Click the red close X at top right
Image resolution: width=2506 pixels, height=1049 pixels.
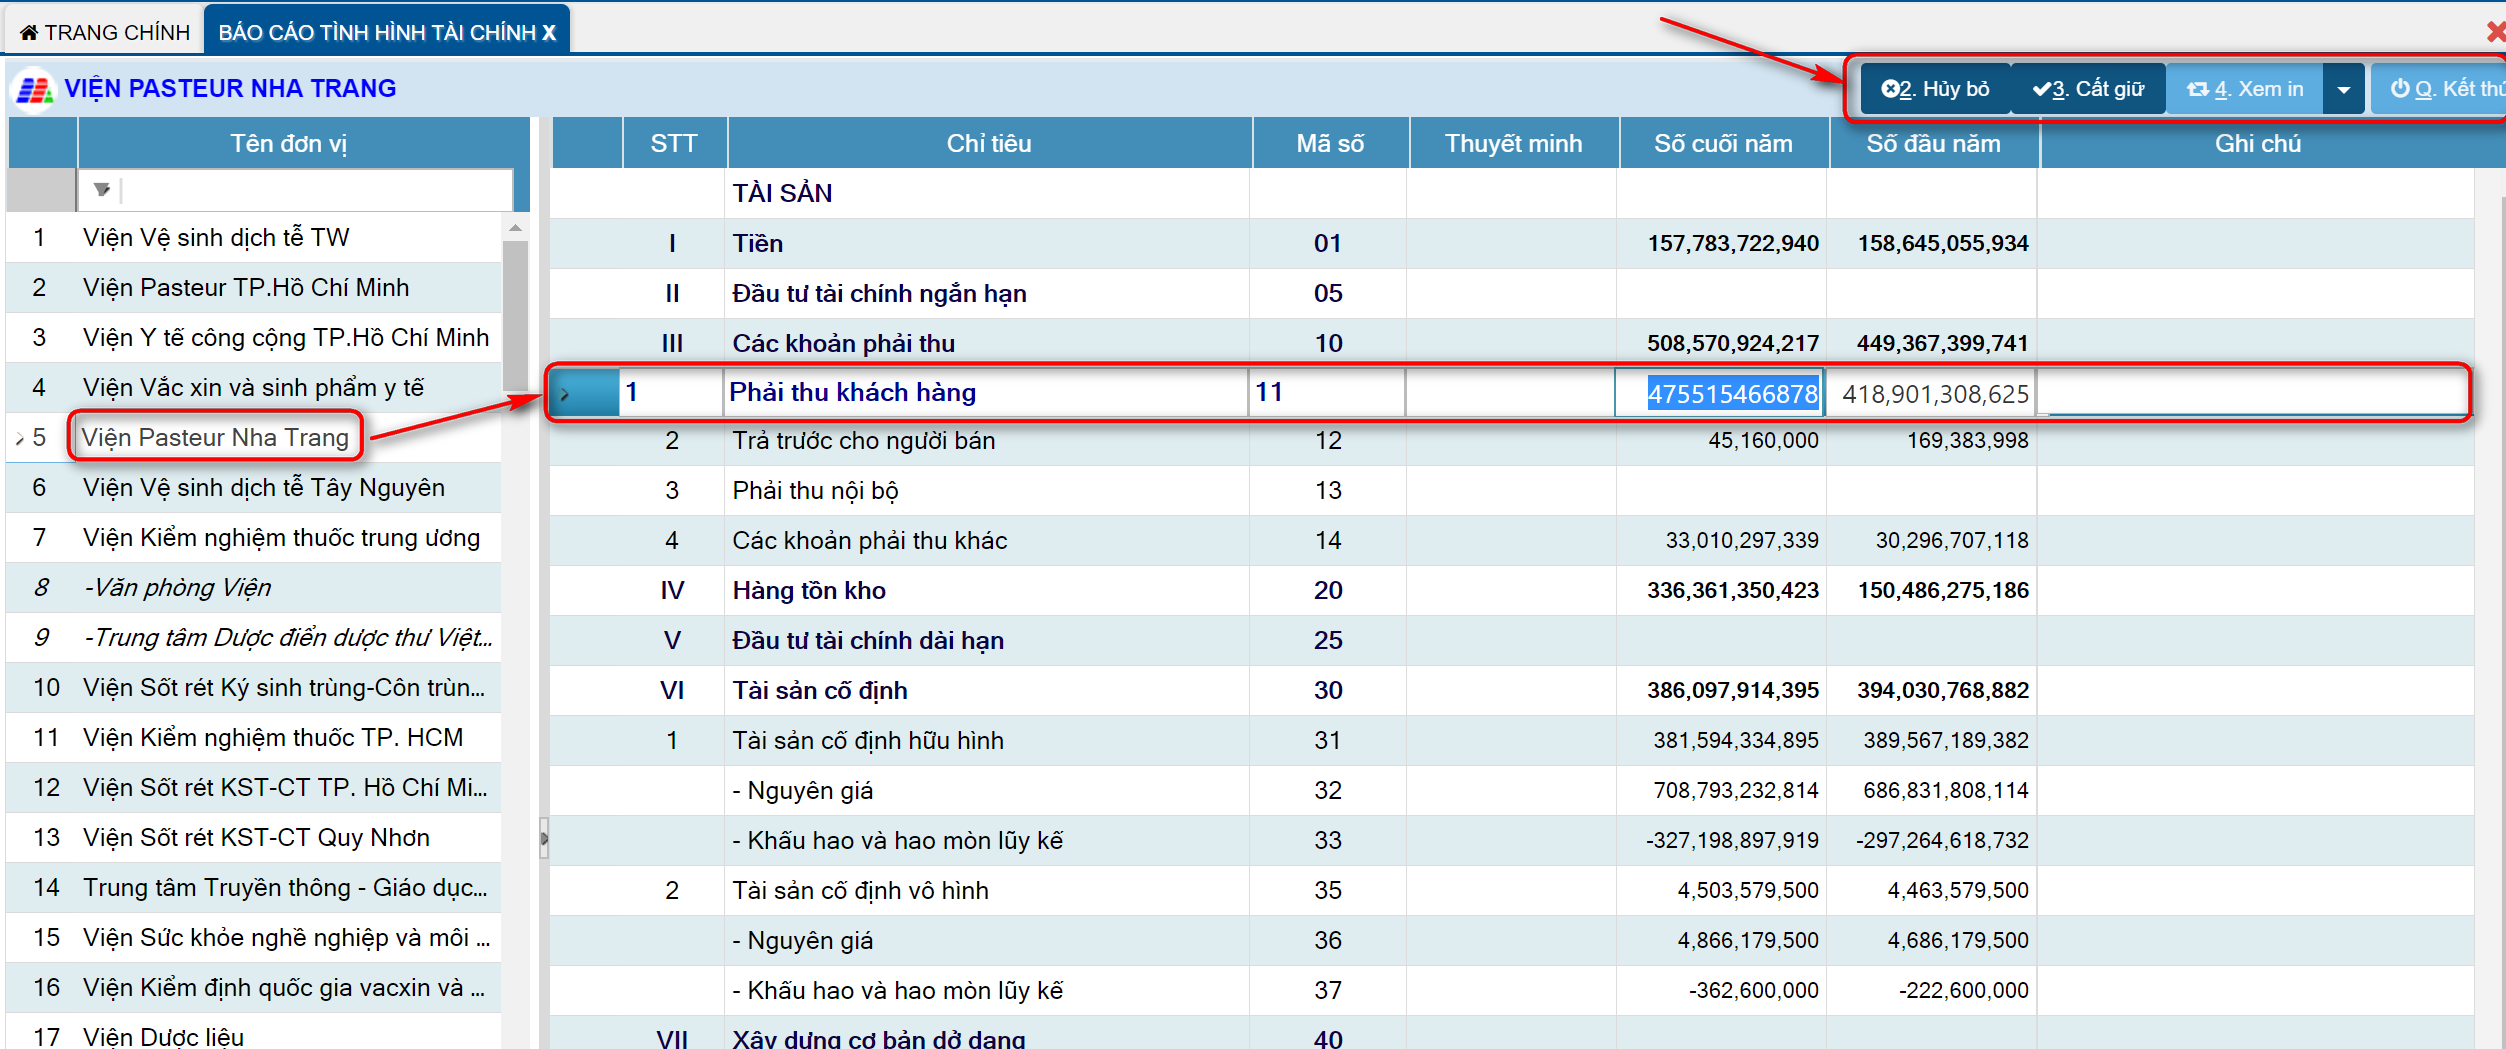click(2495, 32)
